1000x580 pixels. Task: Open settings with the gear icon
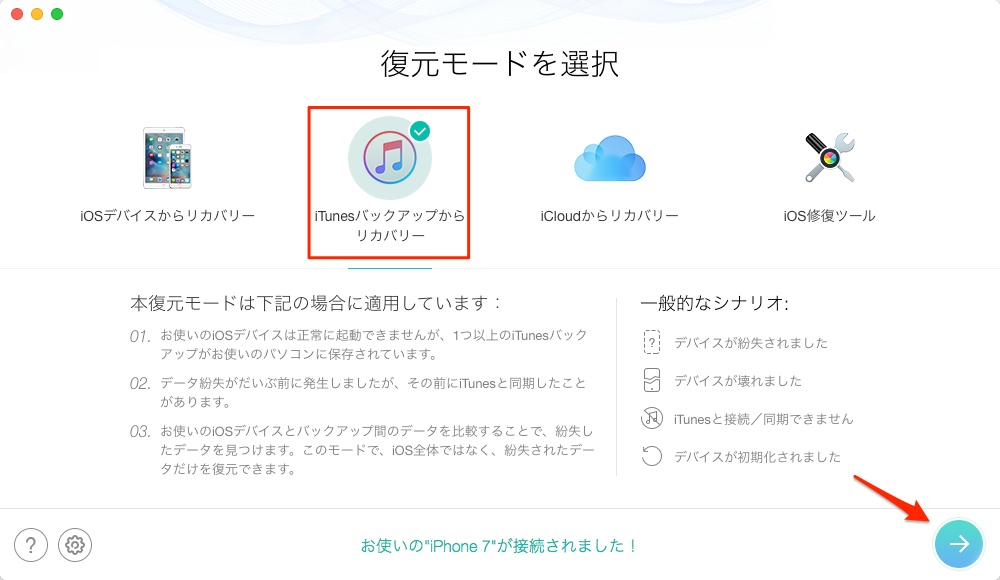[x=75, y=545]
